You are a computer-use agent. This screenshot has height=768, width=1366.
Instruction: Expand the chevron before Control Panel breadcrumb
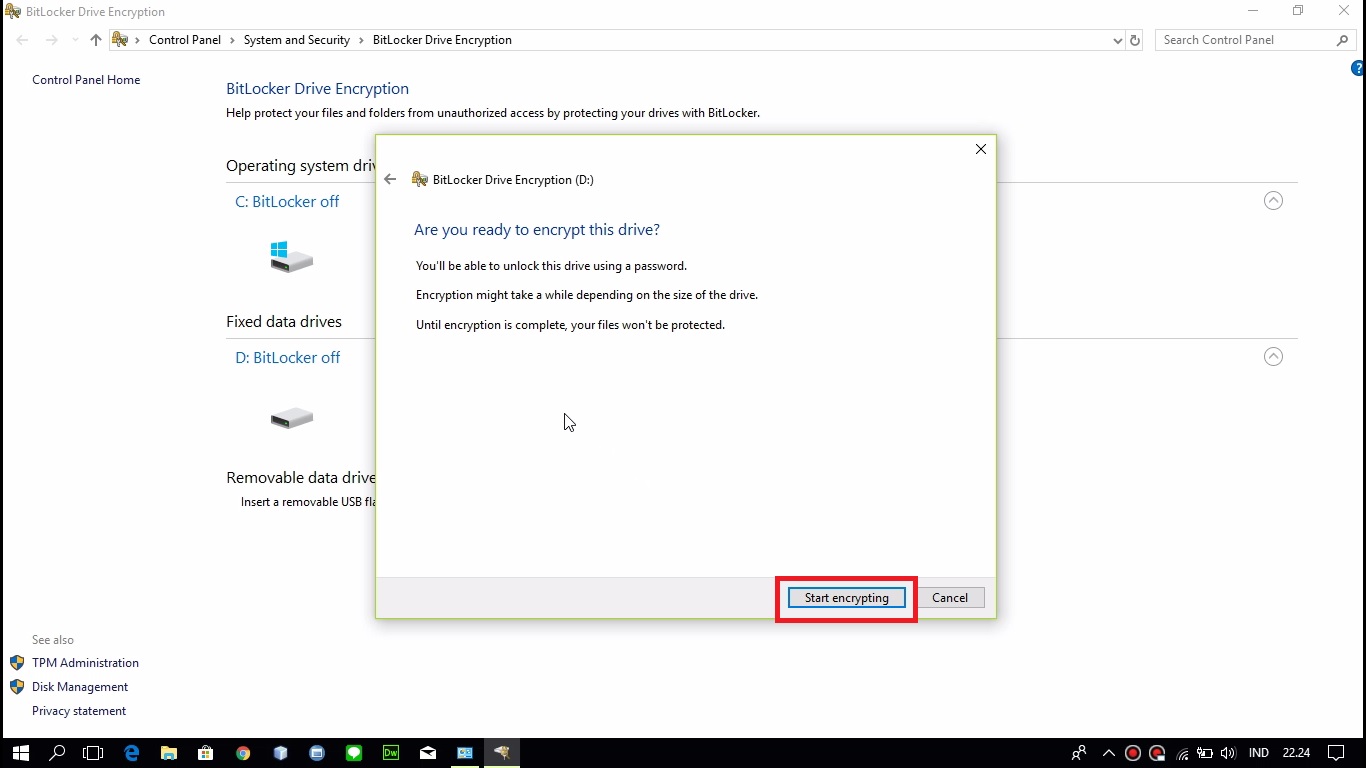click(138, 40)
